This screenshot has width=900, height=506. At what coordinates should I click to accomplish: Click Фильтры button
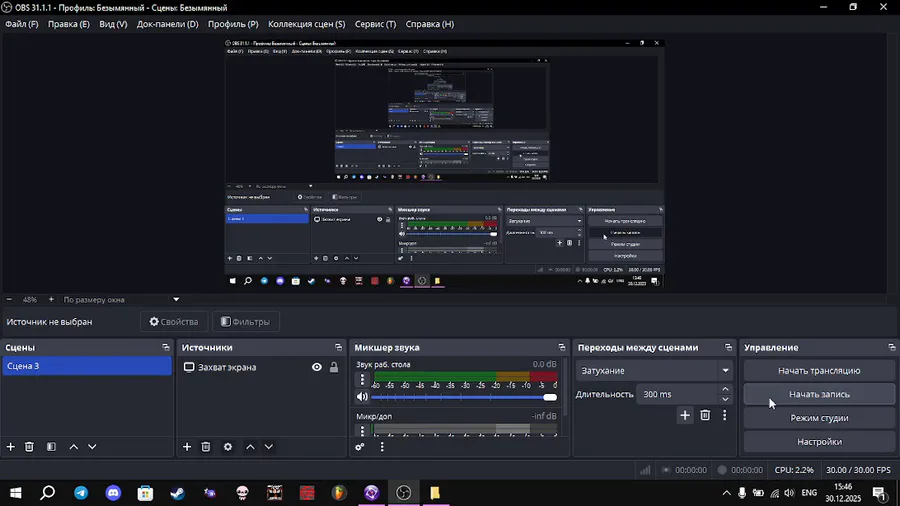[246, 322]
